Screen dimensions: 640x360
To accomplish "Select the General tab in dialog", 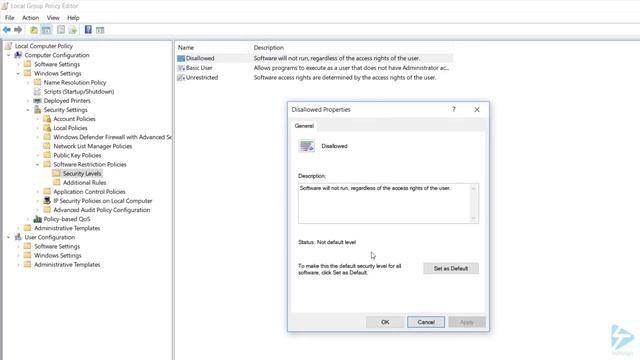I will [x=304, y=126].
